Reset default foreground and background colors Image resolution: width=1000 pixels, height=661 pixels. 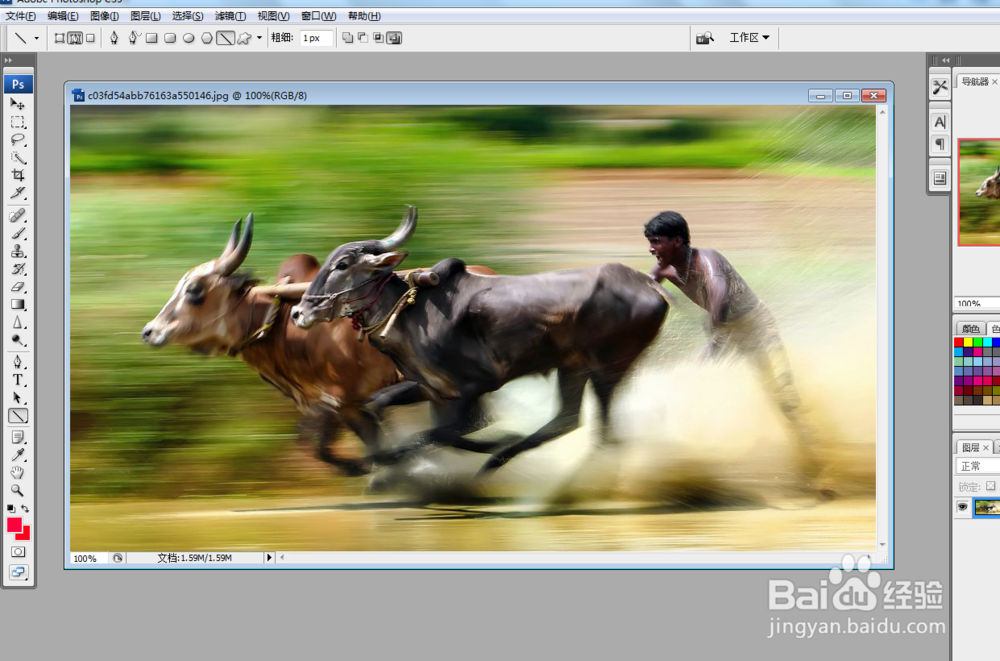[x=11, y=509]
